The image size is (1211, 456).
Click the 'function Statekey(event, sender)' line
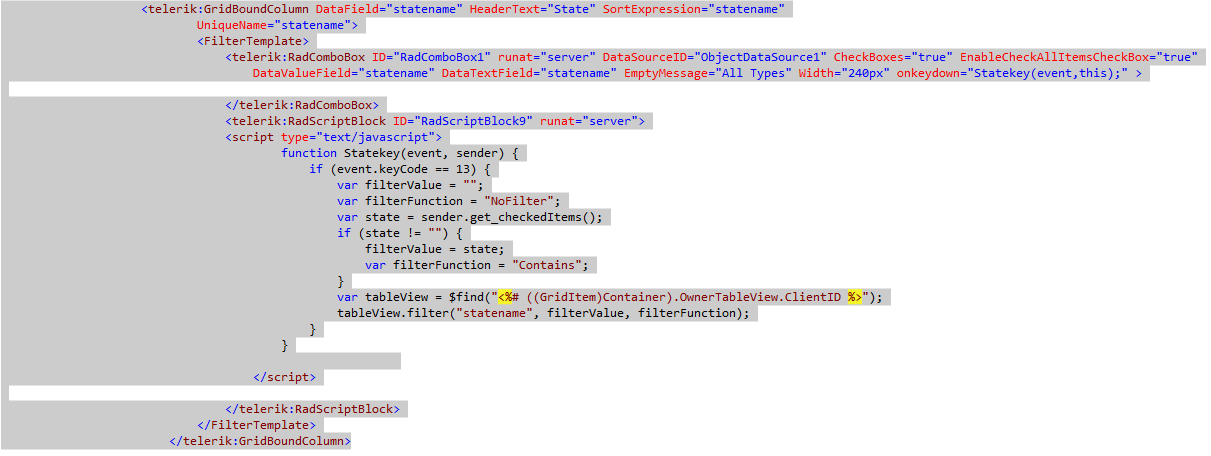398,153
